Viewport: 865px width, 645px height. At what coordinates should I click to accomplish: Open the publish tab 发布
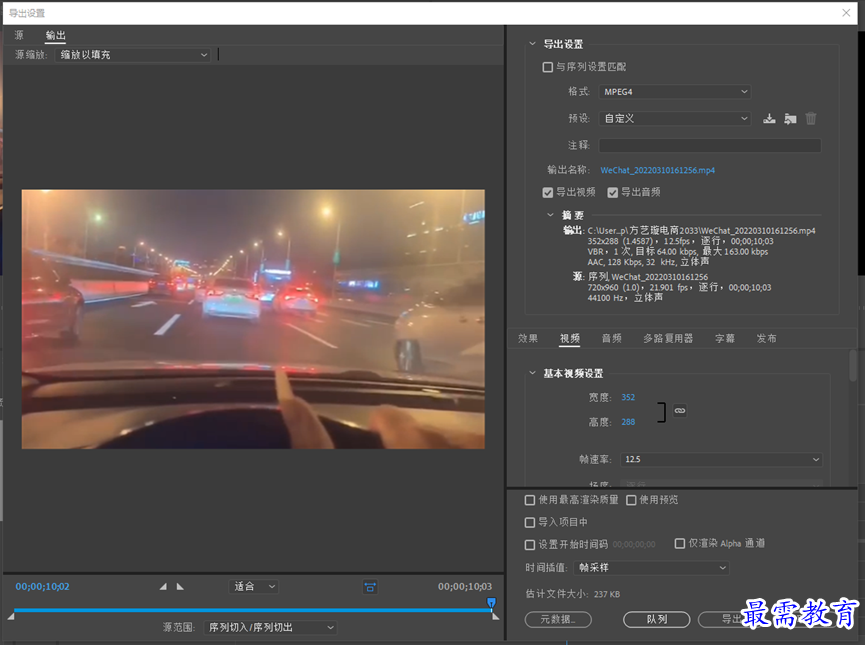coord(766,338)
